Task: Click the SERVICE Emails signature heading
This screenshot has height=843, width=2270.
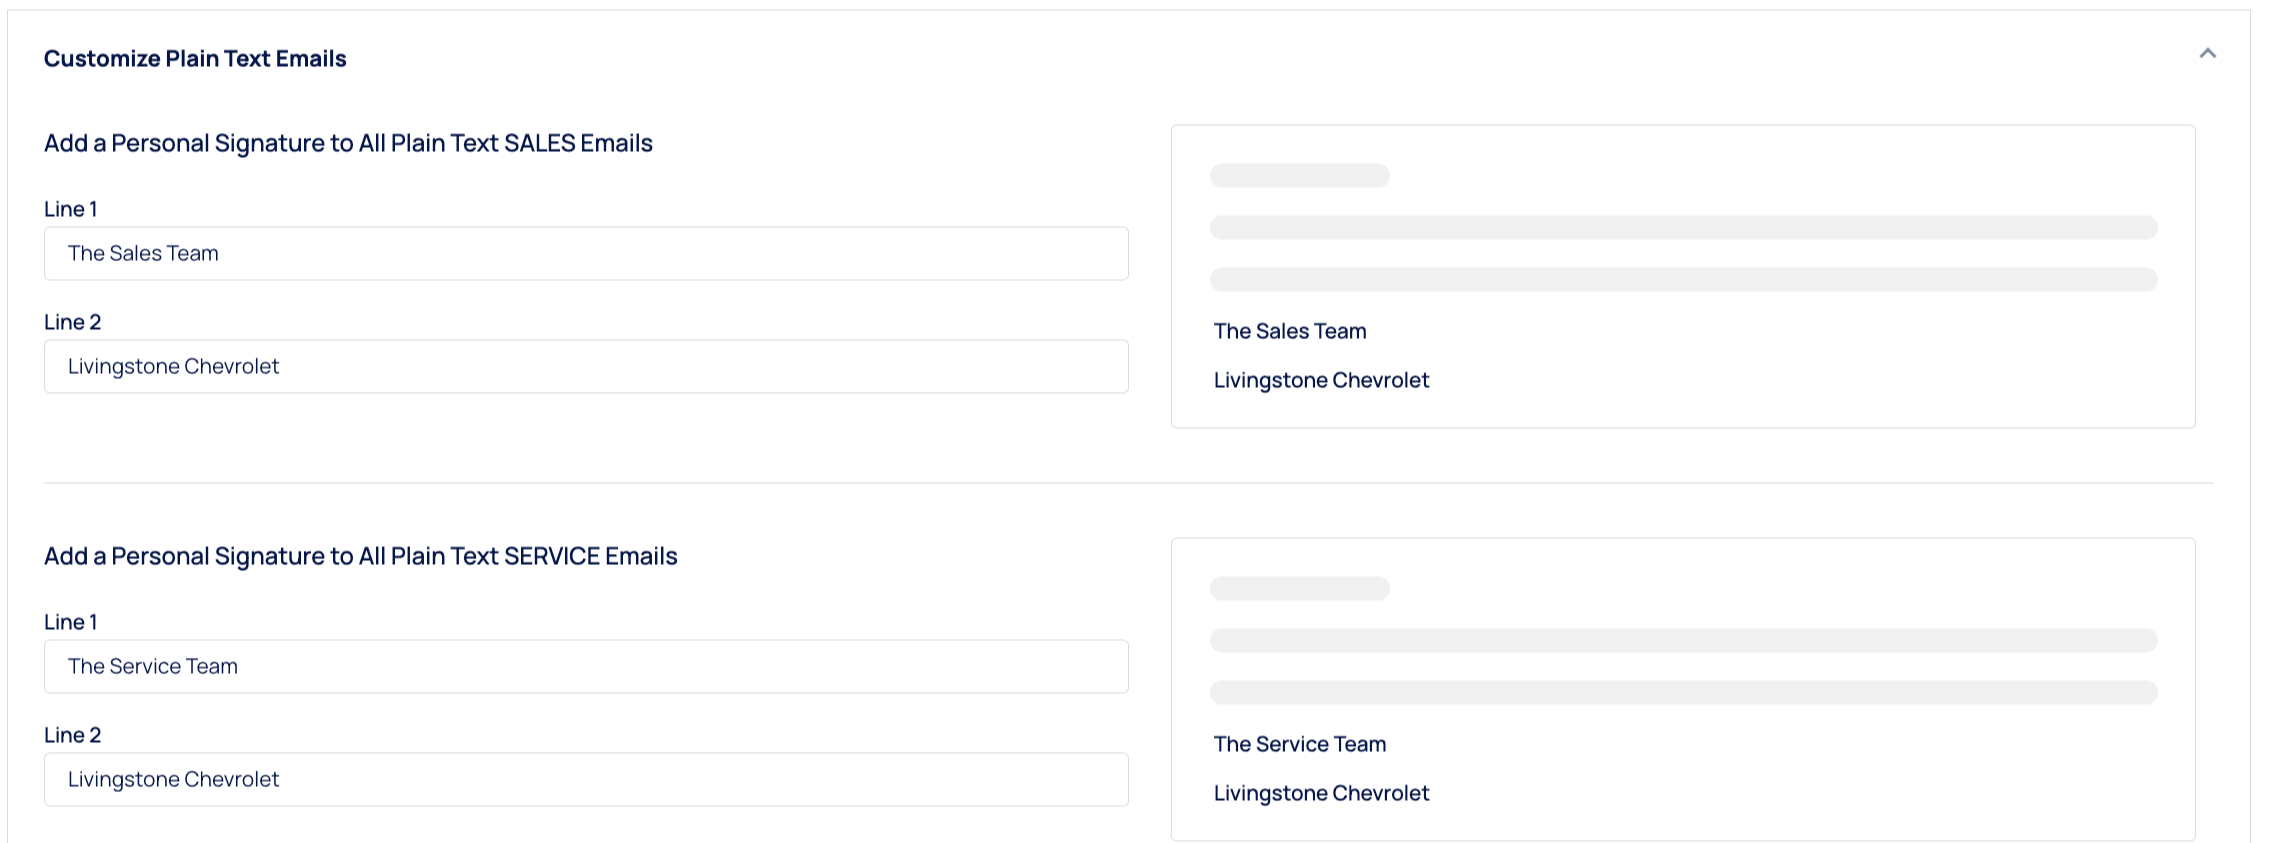Action: 360,557
